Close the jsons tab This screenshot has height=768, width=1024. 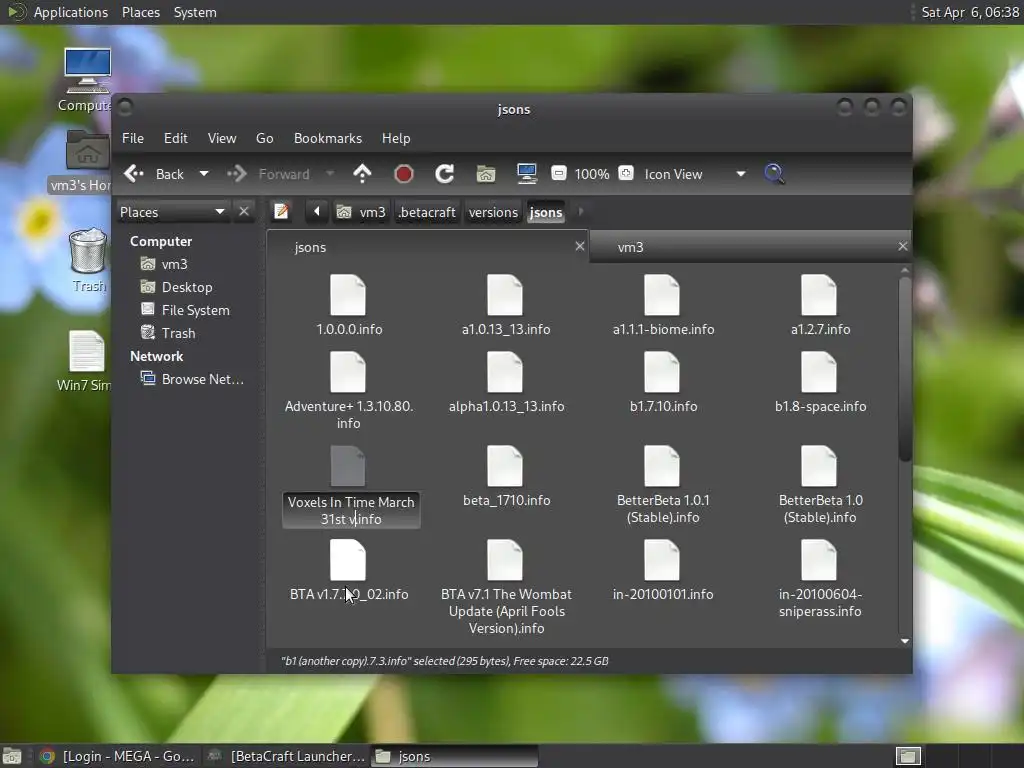[x=579, y=246]
